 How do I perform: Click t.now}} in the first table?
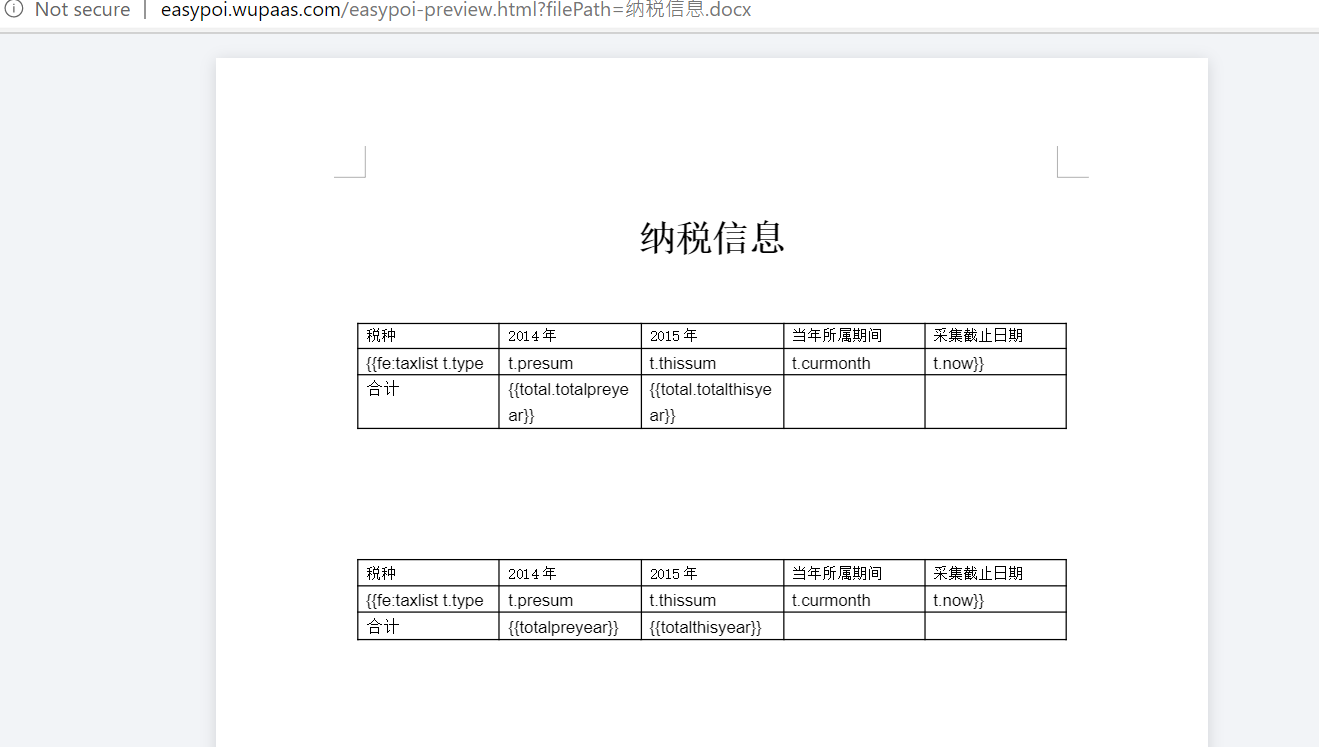[959, 363]
